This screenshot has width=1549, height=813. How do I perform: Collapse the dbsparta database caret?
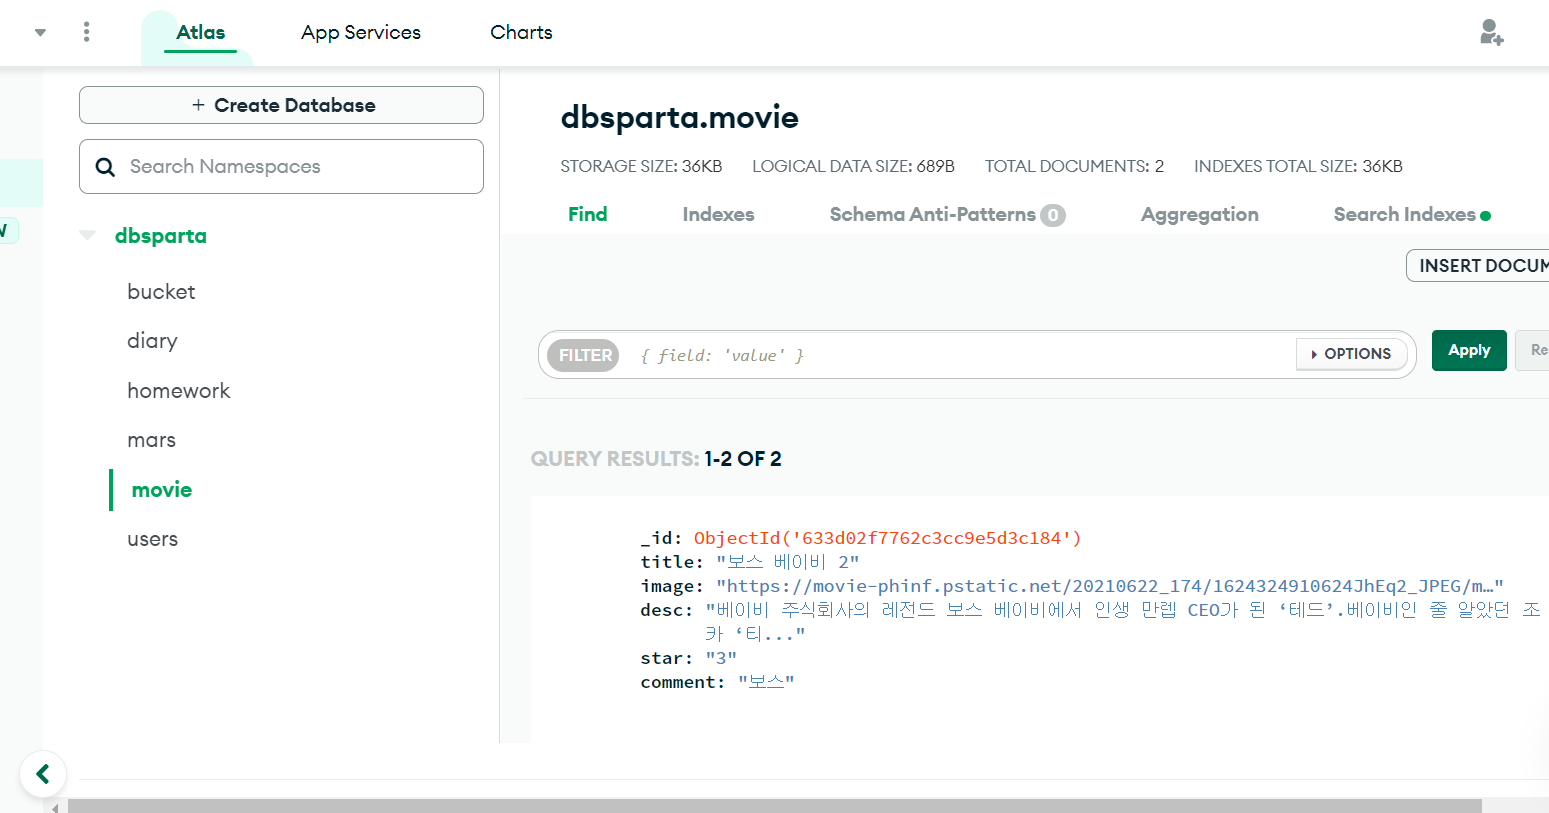(x=88, y=236)
